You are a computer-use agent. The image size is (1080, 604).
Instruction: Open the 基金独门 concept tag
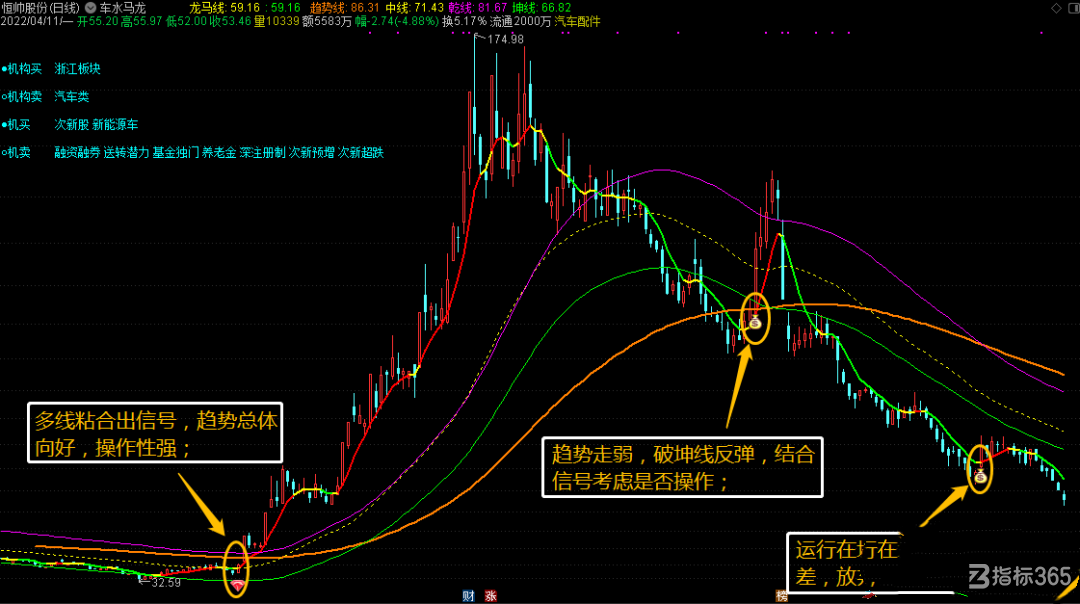click(x=176, y=153)
